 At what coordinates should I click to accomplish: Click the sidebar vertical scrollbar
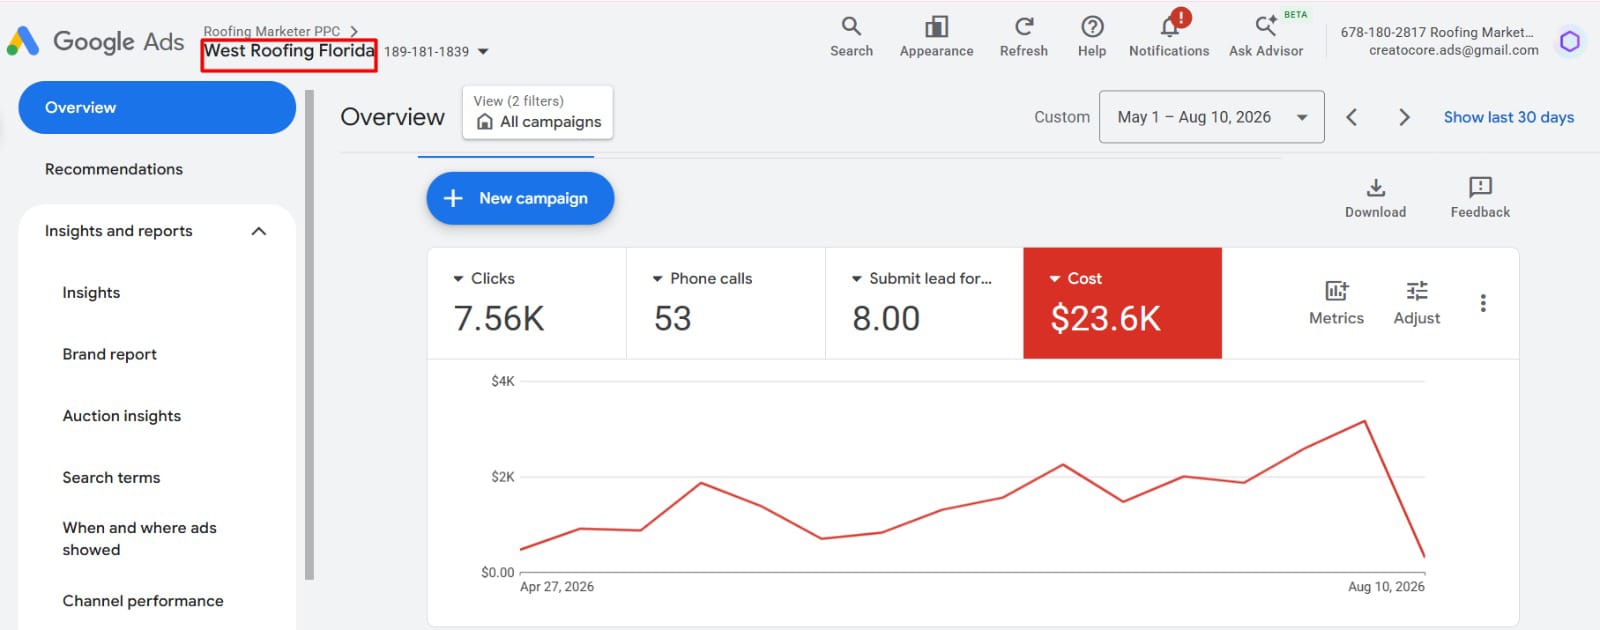point(309,335)
